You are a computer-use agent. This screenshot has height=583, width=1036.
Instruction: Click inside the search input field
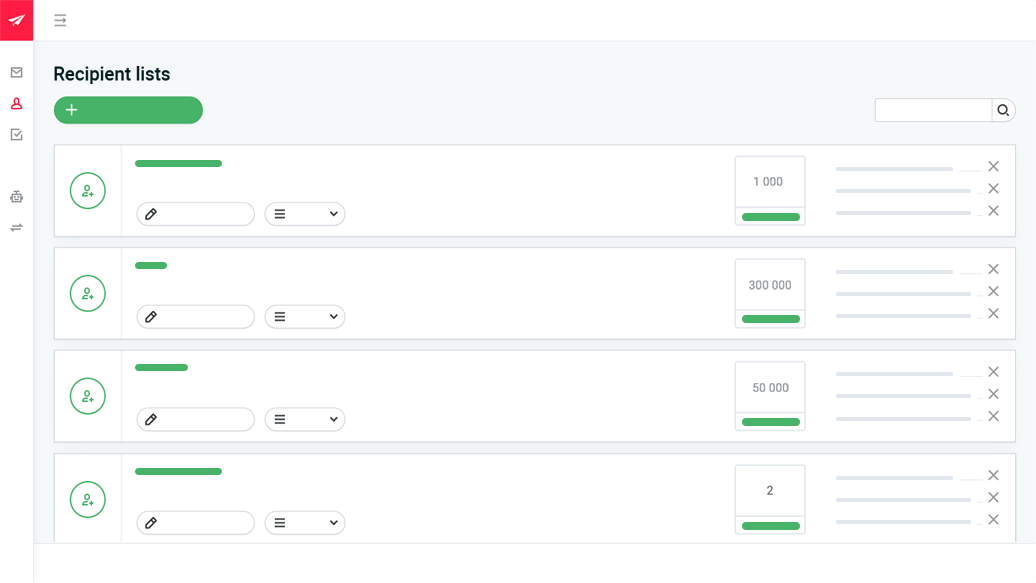coord(932,110)
